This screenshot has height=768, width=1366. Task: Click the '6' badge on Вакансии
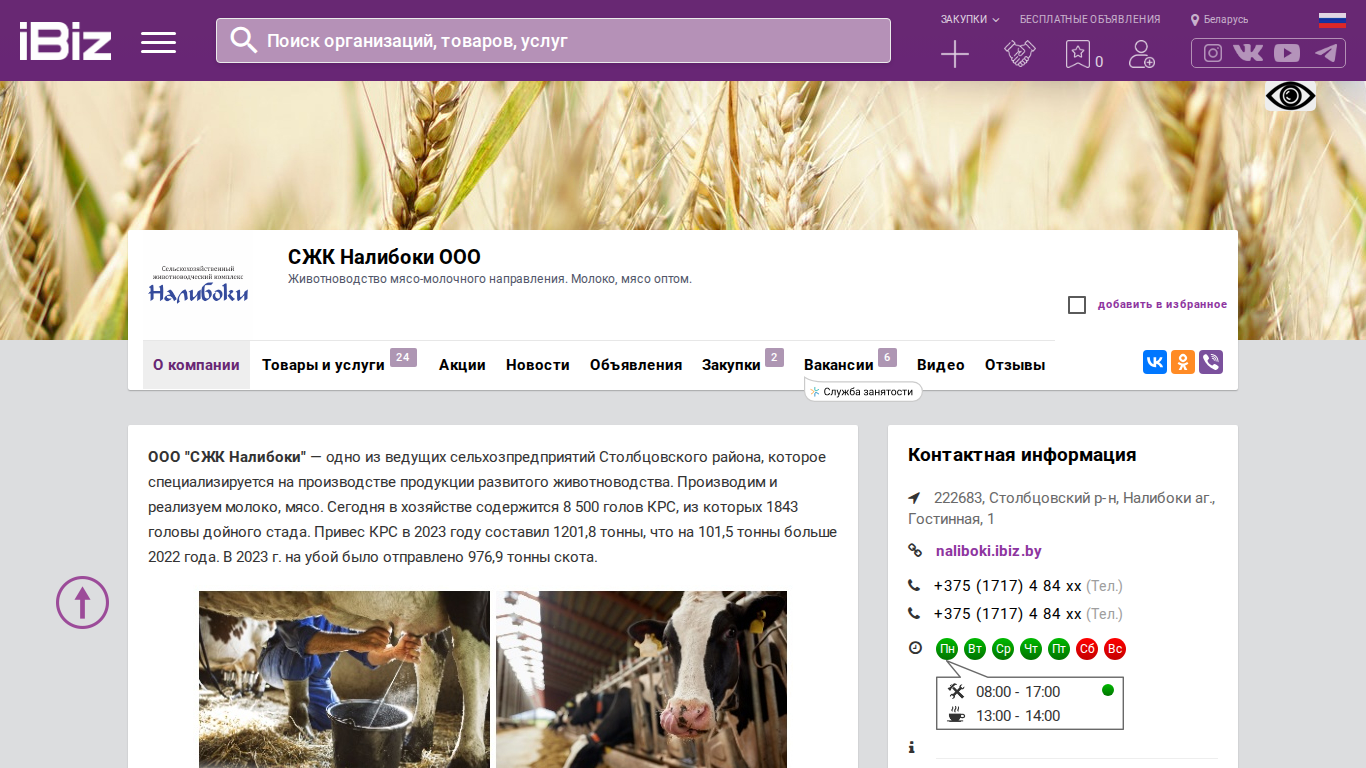[x=887, y=357]
